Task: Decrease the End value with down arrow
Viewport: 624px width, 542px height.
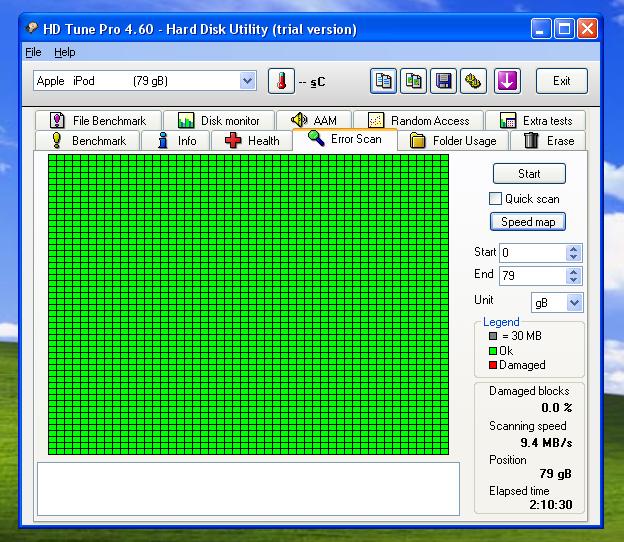Action: click(573, 280)
